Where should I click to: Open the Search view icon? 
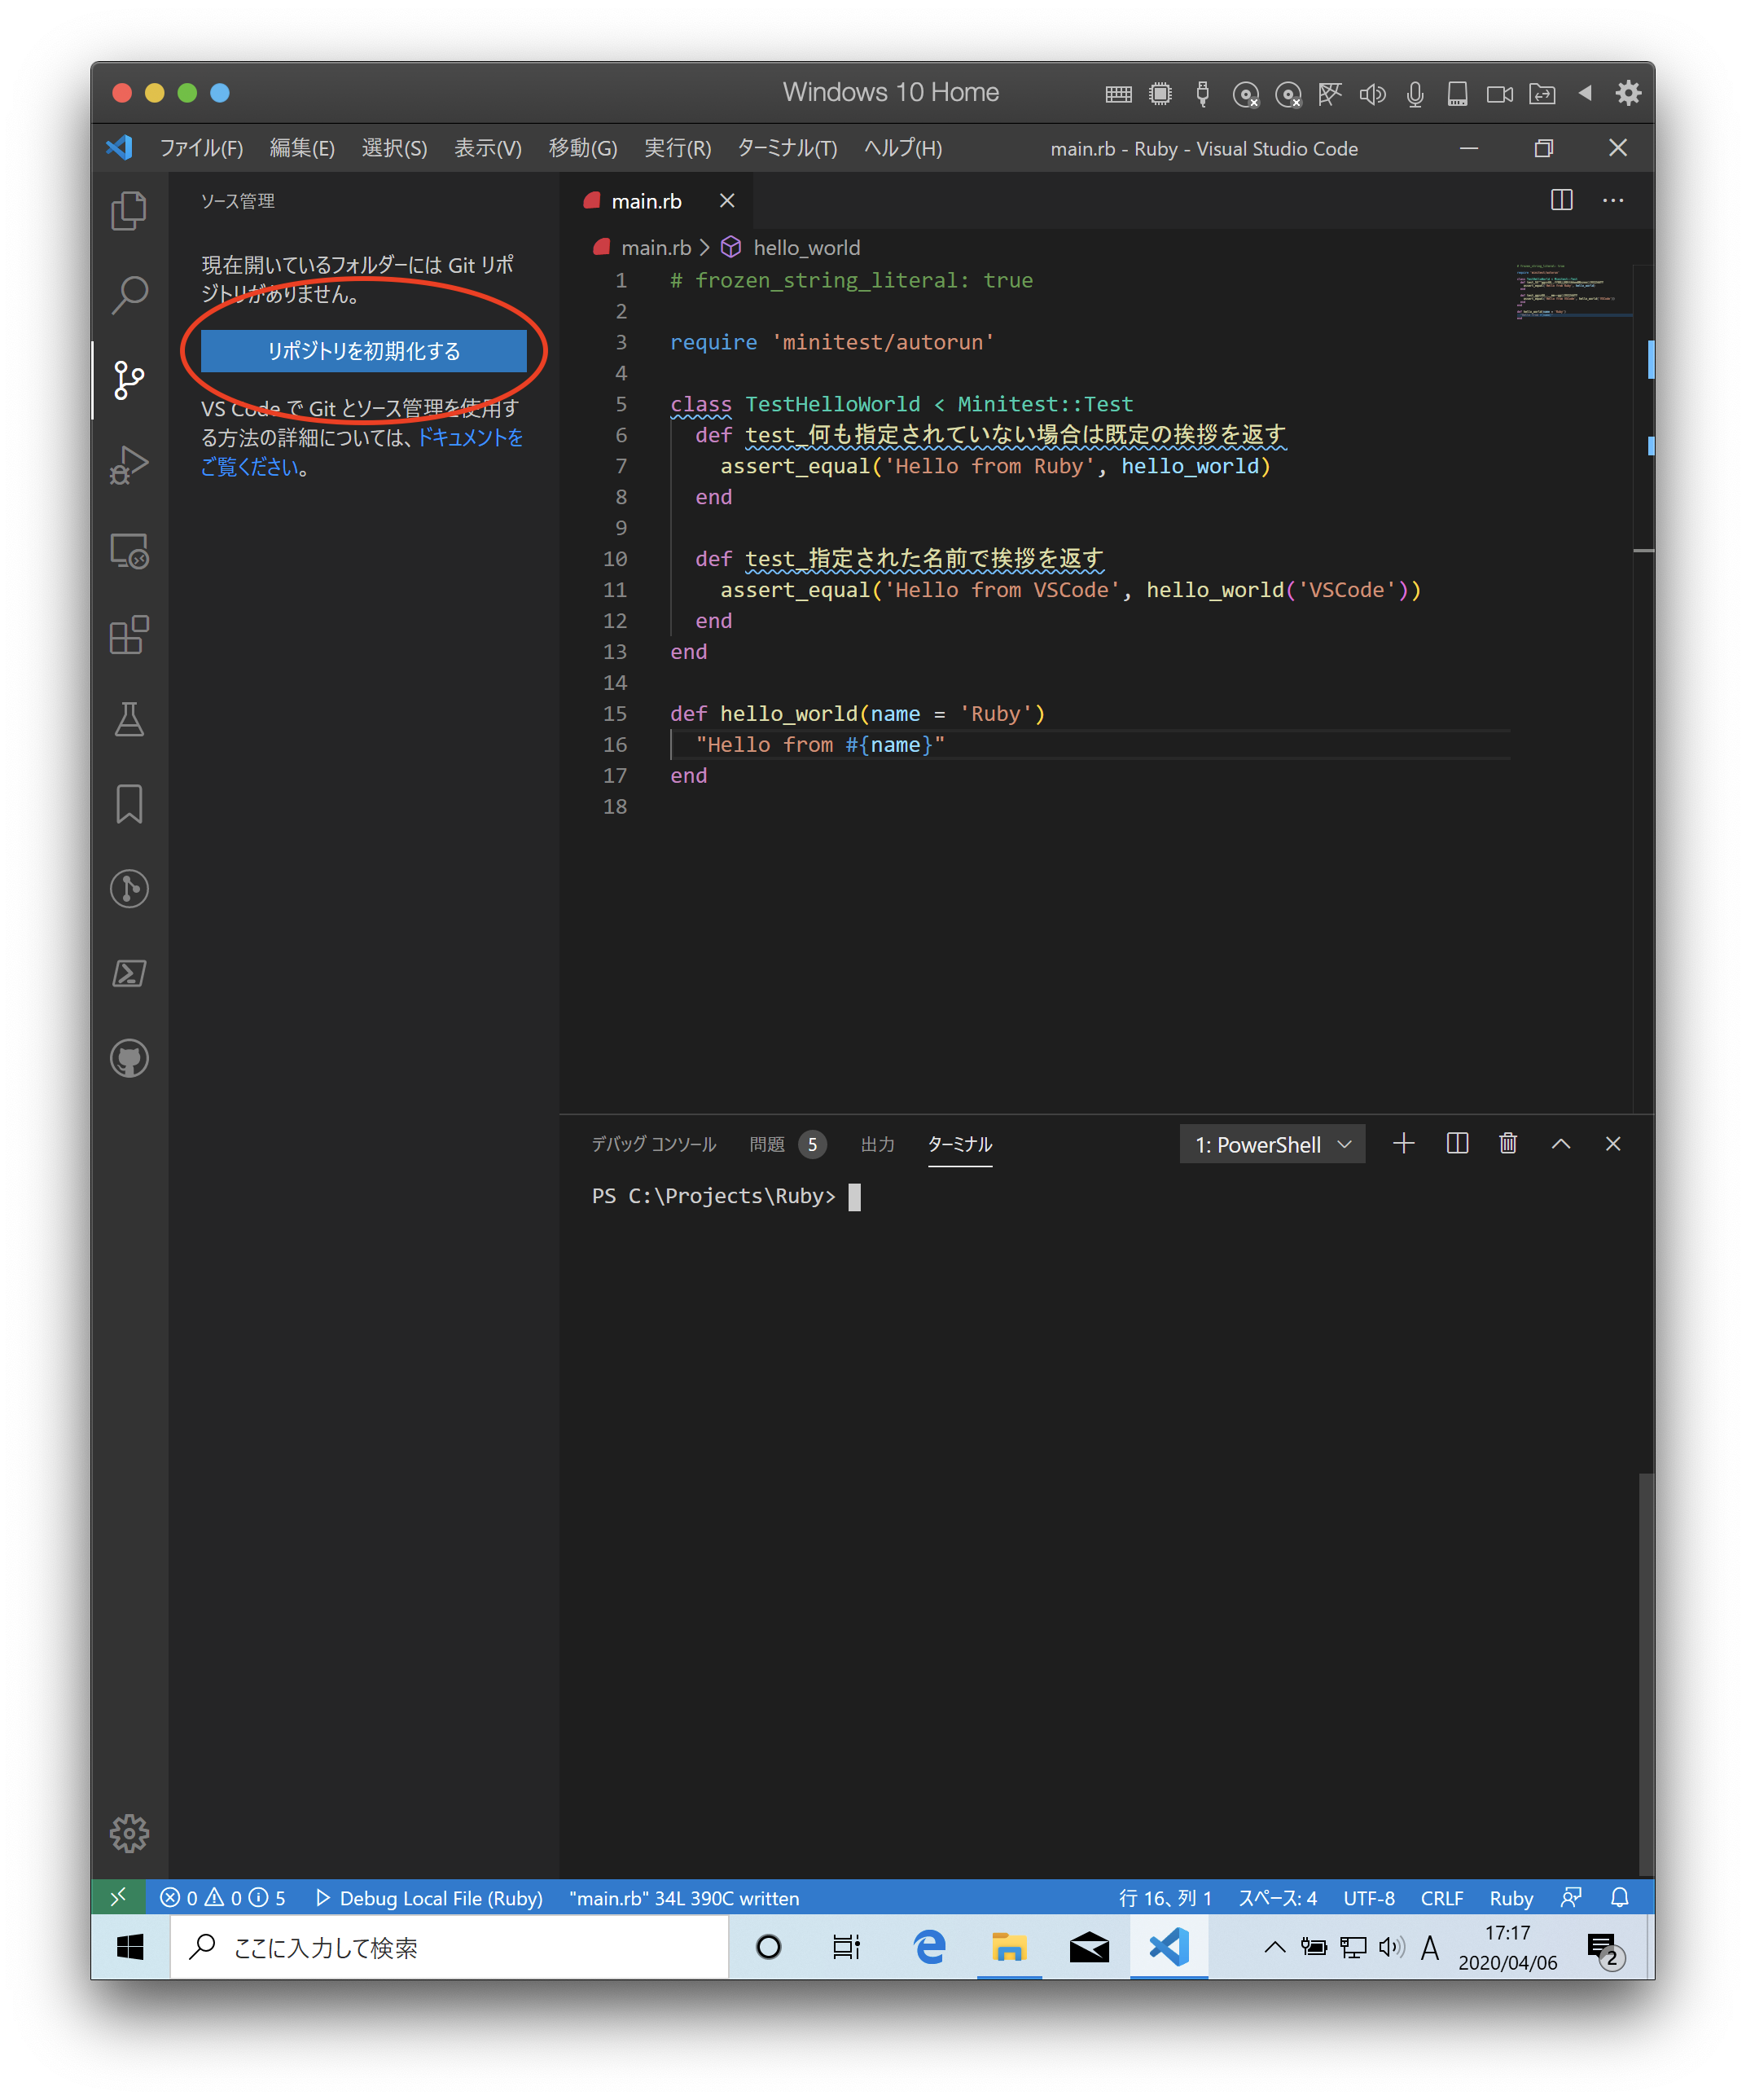[x=129, y=293]
